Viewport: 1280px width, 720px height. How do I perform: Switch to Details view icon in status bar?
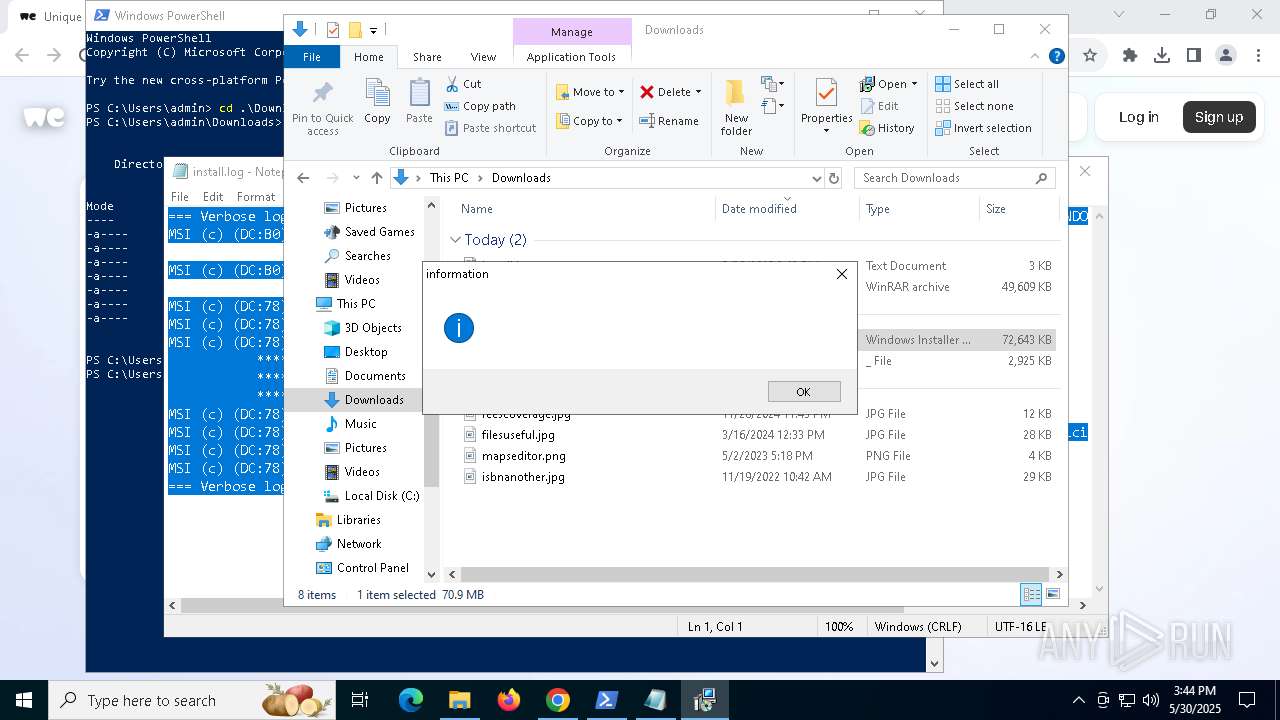[x=1031, y=594]
